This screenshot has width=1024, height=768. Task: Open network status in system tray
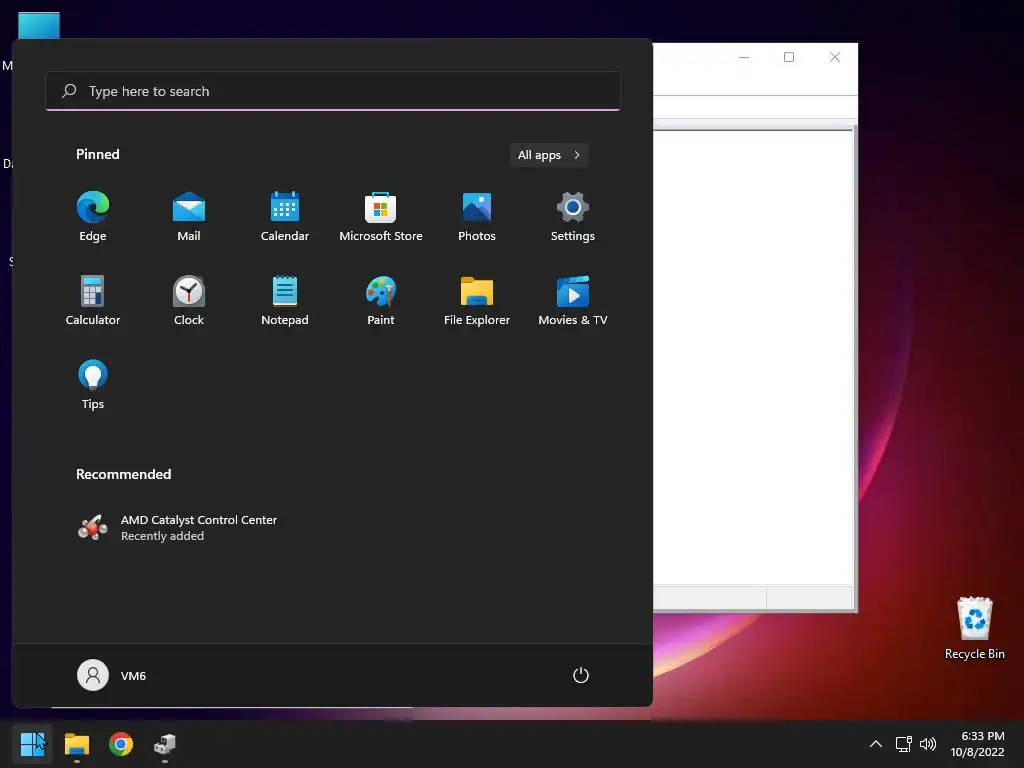903,744
